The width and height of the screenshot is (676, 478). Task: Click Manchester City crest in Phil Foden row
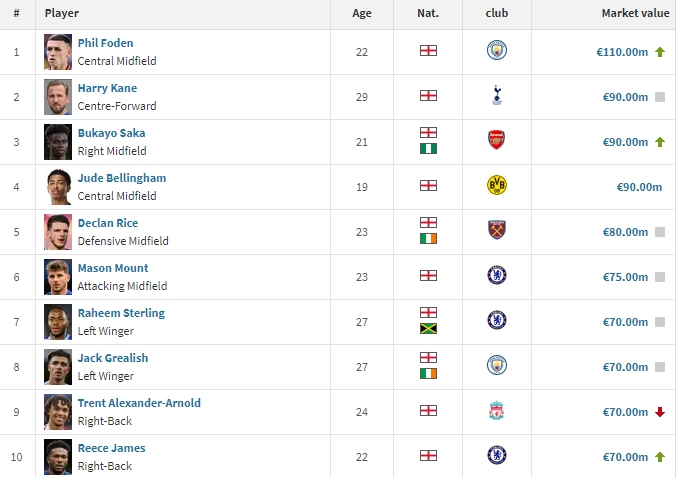click(x=497, y=50)
